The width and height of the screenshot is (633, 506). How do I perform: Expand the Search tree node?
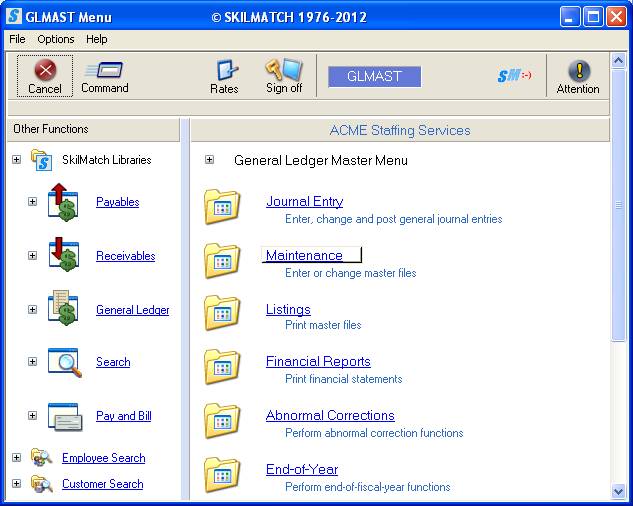tap(32, 361)
